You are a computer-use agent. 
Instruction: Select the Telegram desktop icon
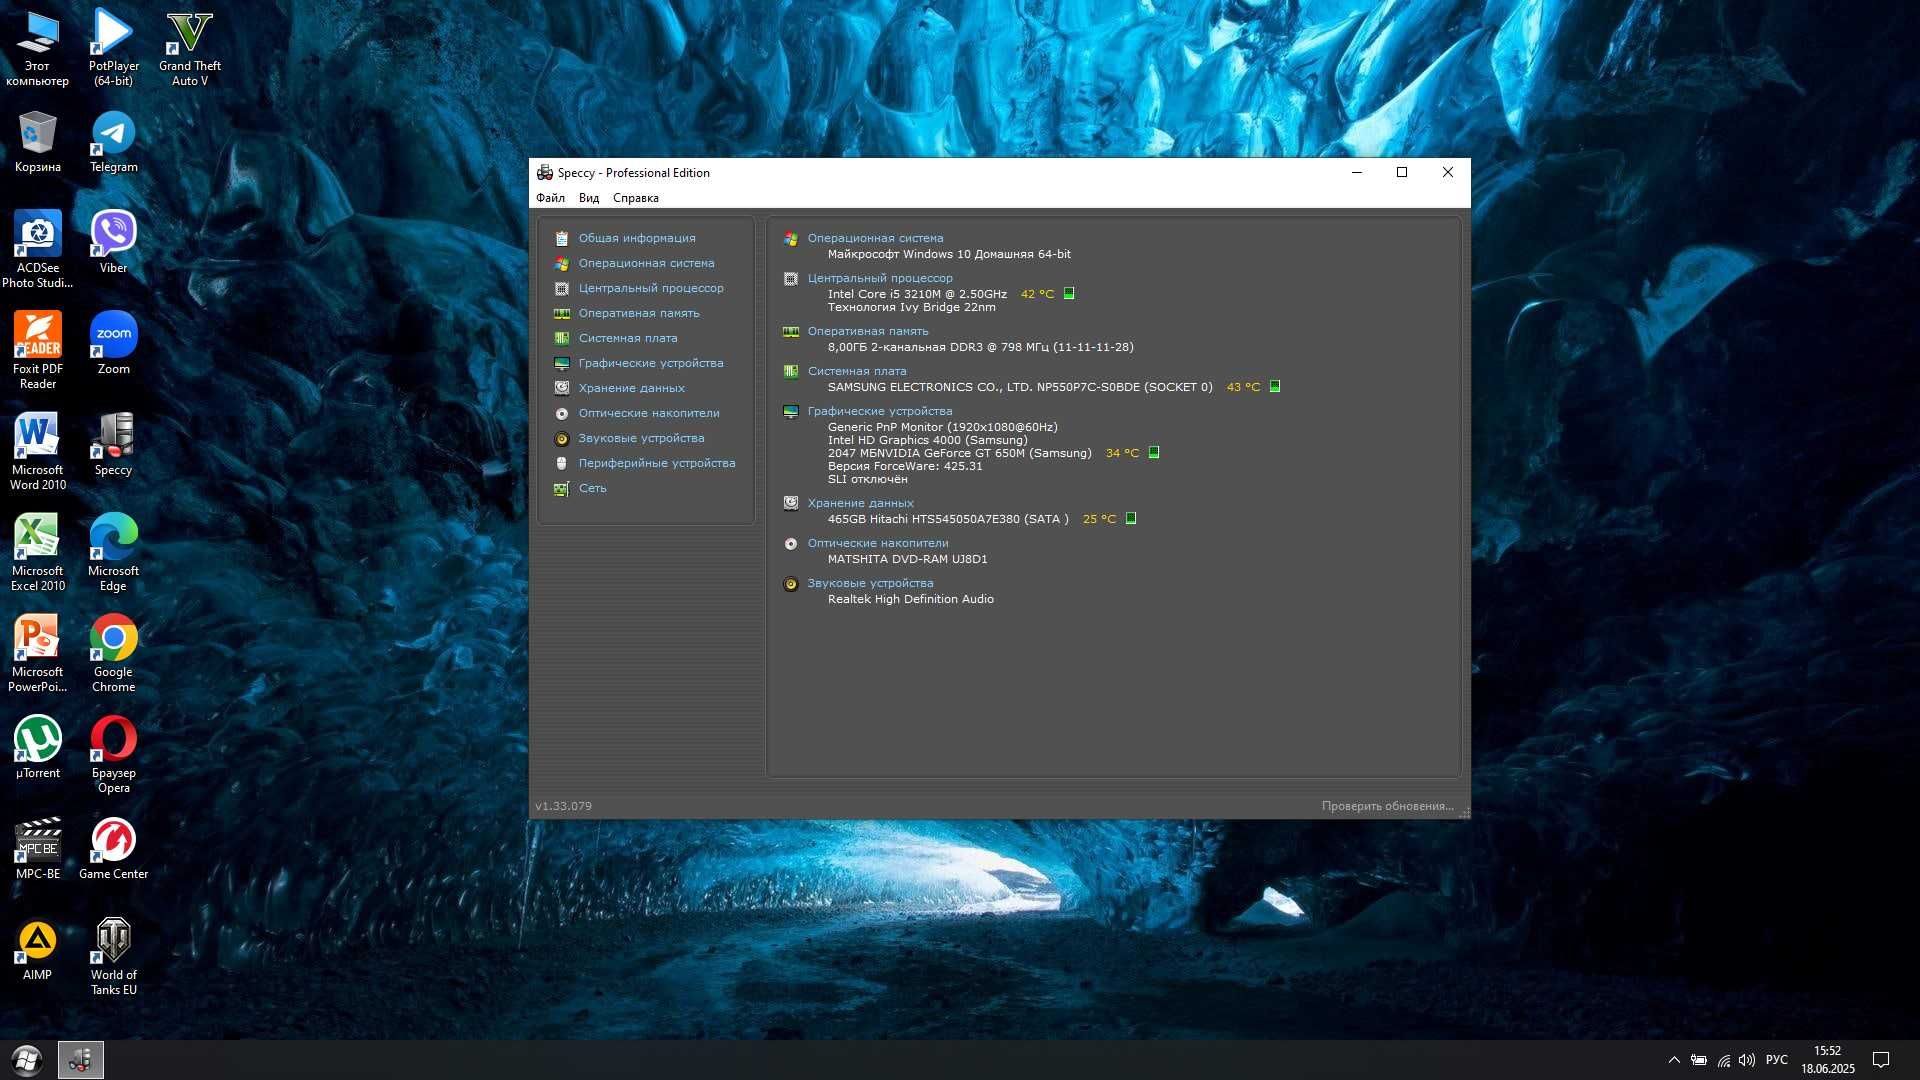point(113,142)
